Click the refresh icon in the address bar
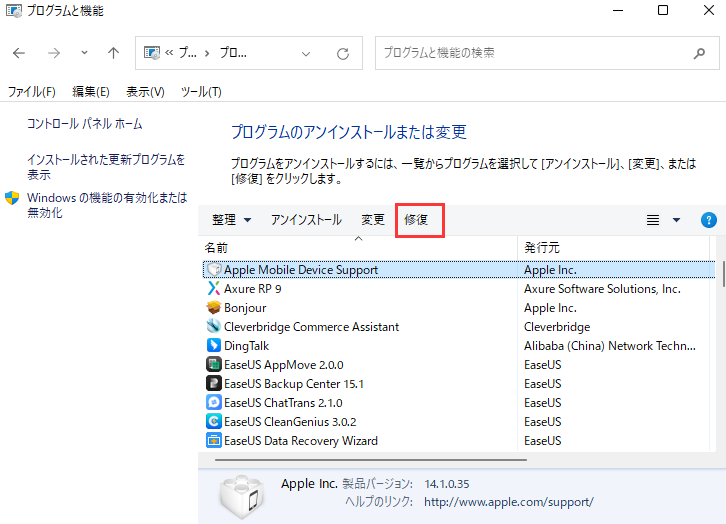Image resolution: width=726 pixels, height=524 pixels. click(343, 53)
